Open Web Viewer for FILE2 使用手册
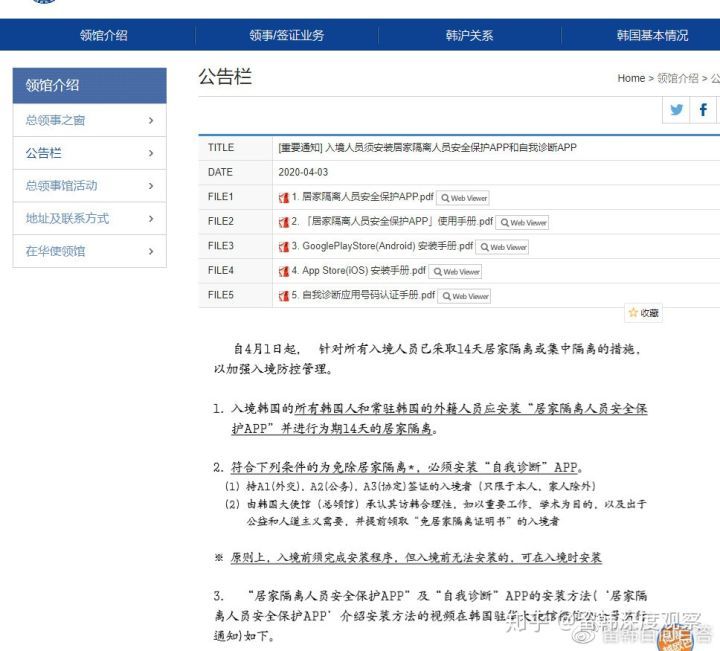The height and width of the screenshot is (651, 720). pyautogui.click(x=523, y=223)
